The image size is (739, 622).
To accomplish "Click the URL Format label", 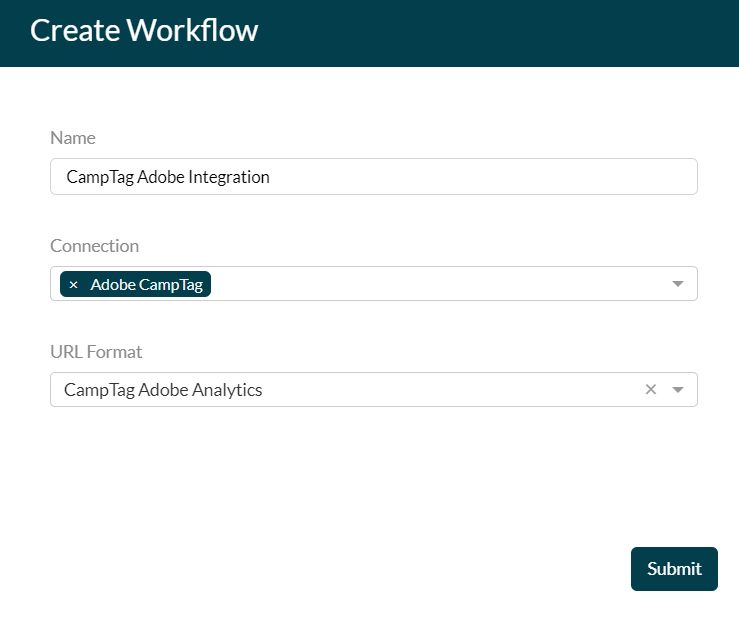I will coord(96,352).
